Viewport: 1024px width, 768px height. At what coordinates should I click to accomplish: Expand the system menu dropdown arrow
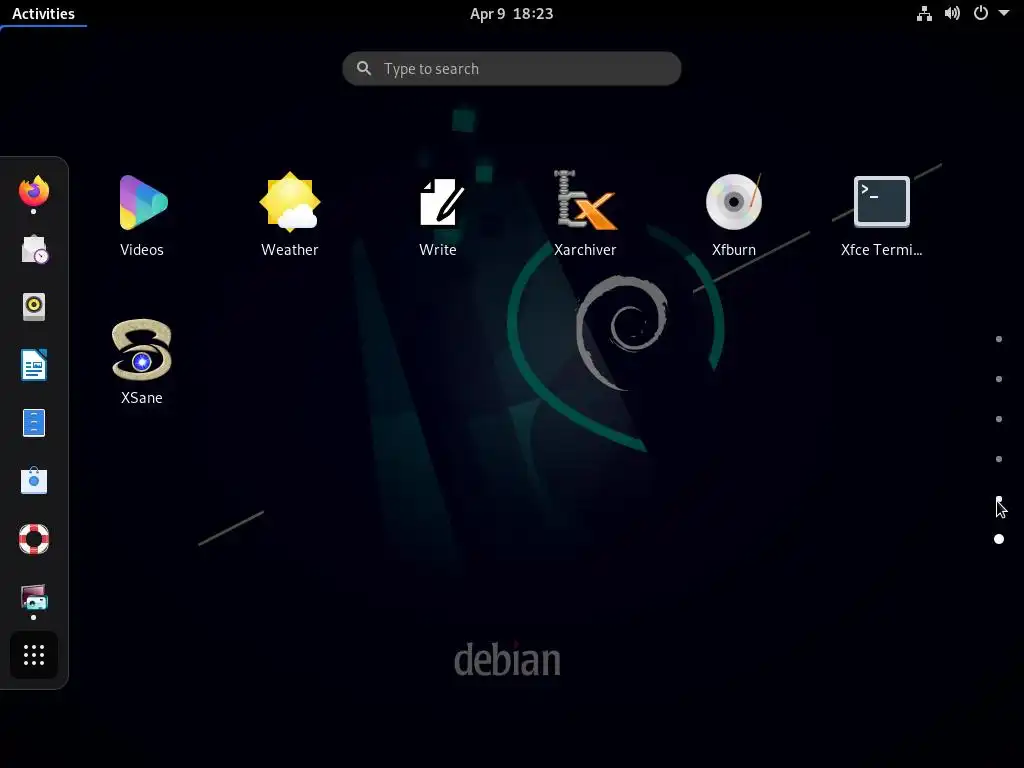(1004, 14)
